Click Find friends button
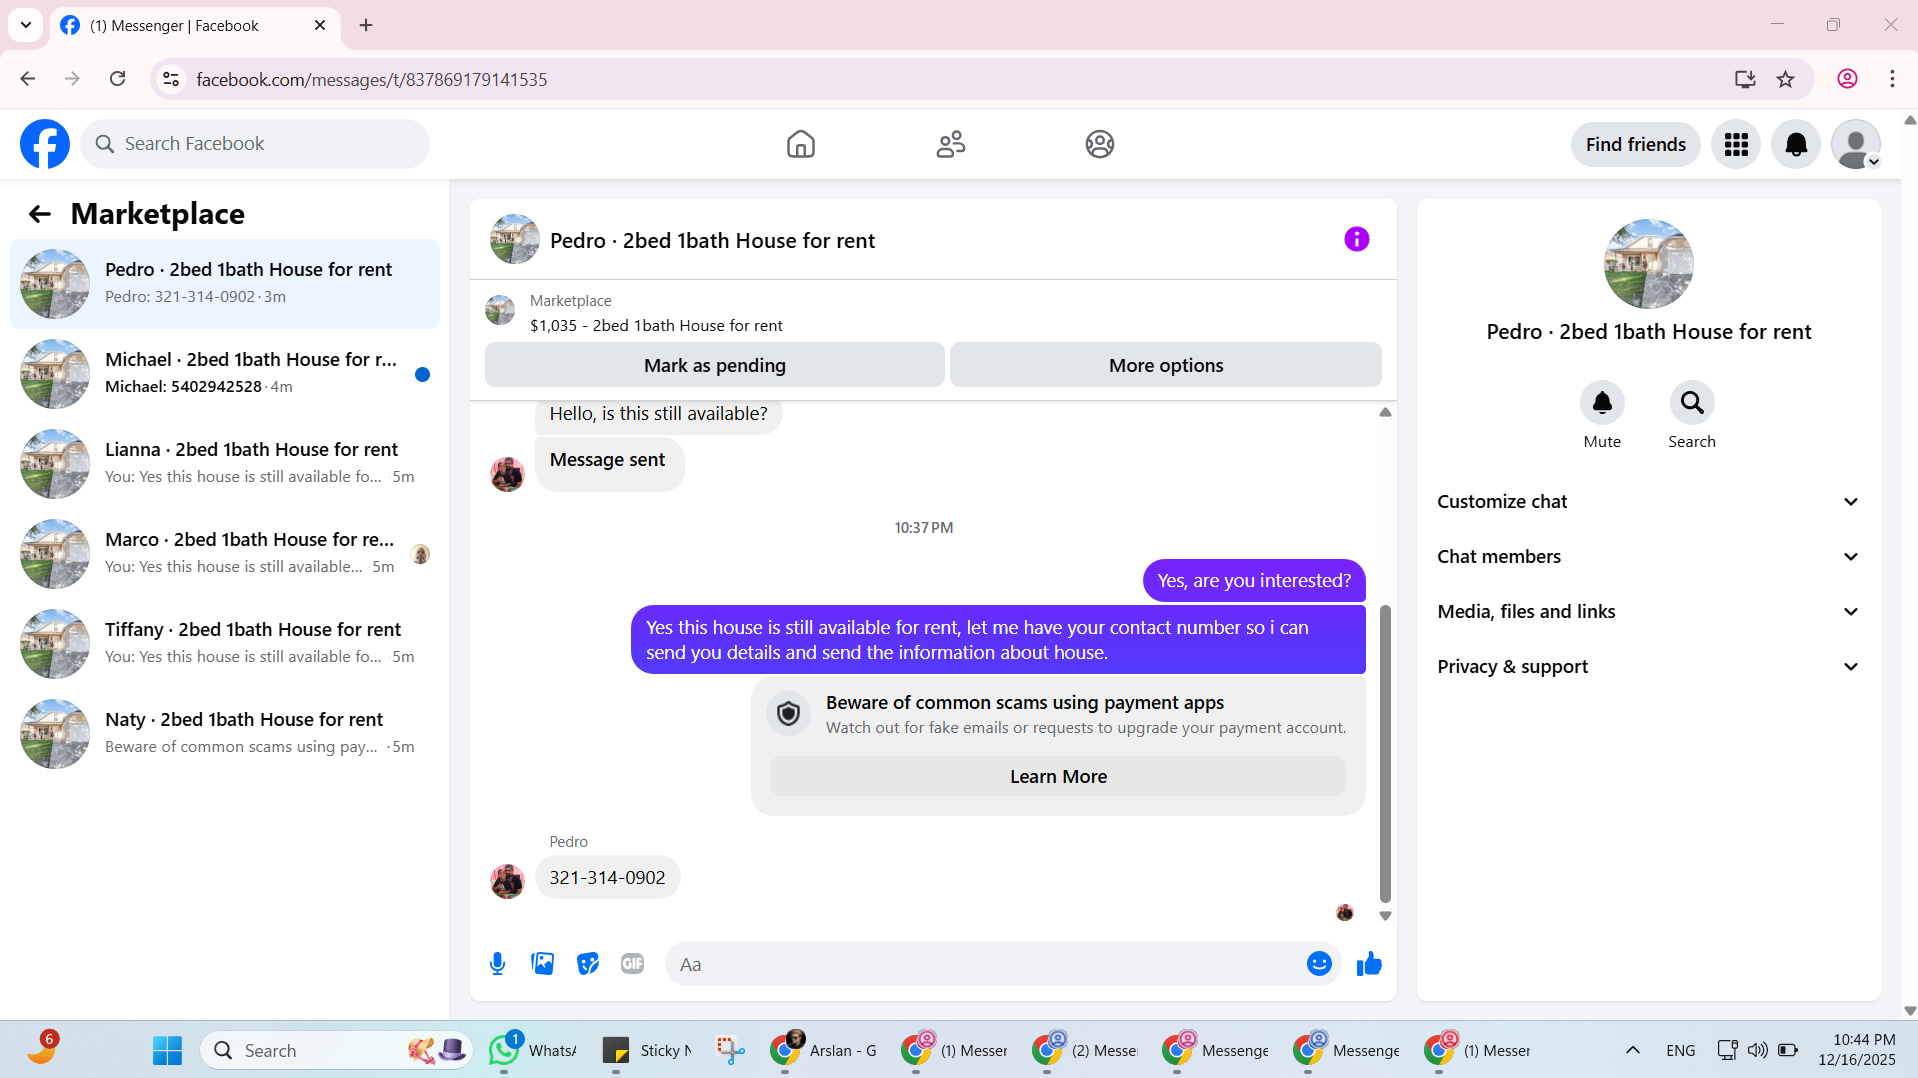This screenshot has height=1078, width=1918. tap(1636, 144)
